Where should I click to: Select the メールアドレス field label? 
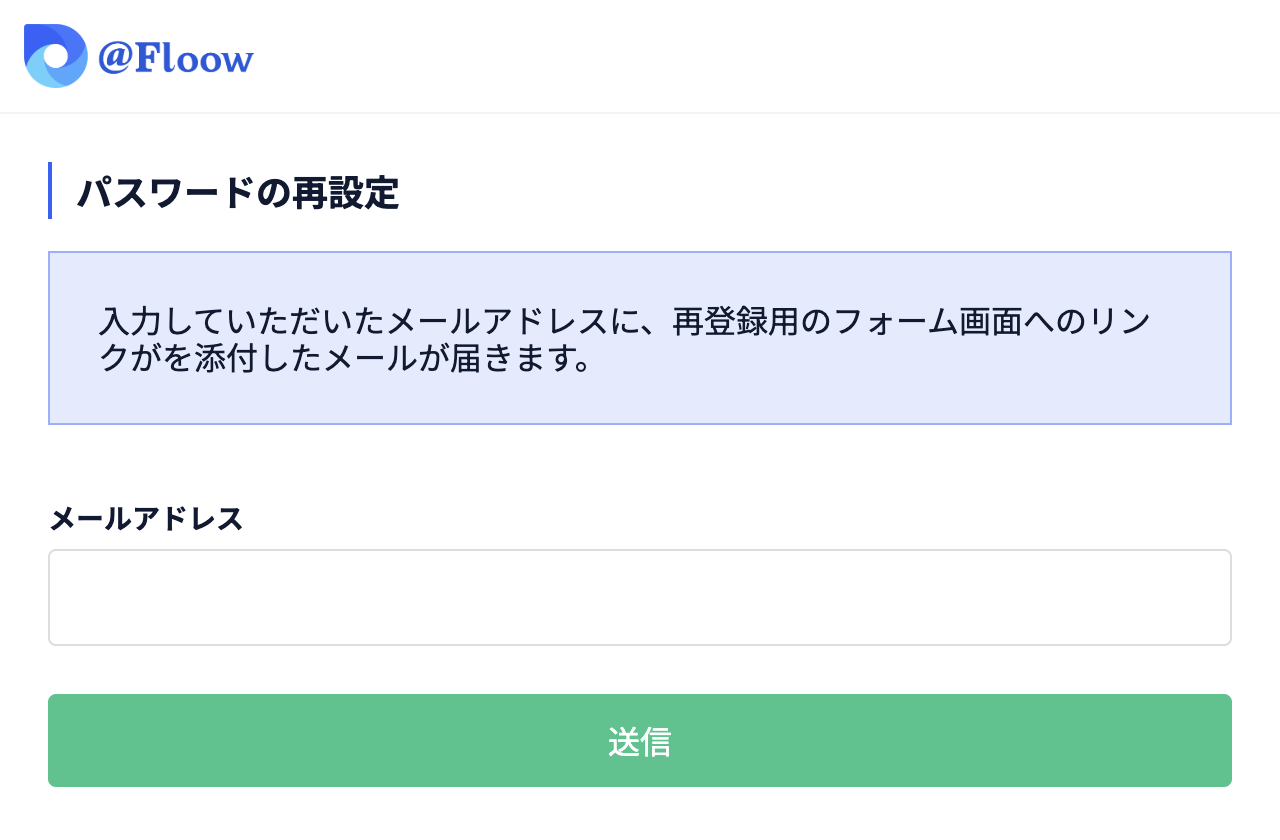click(145, 520)
